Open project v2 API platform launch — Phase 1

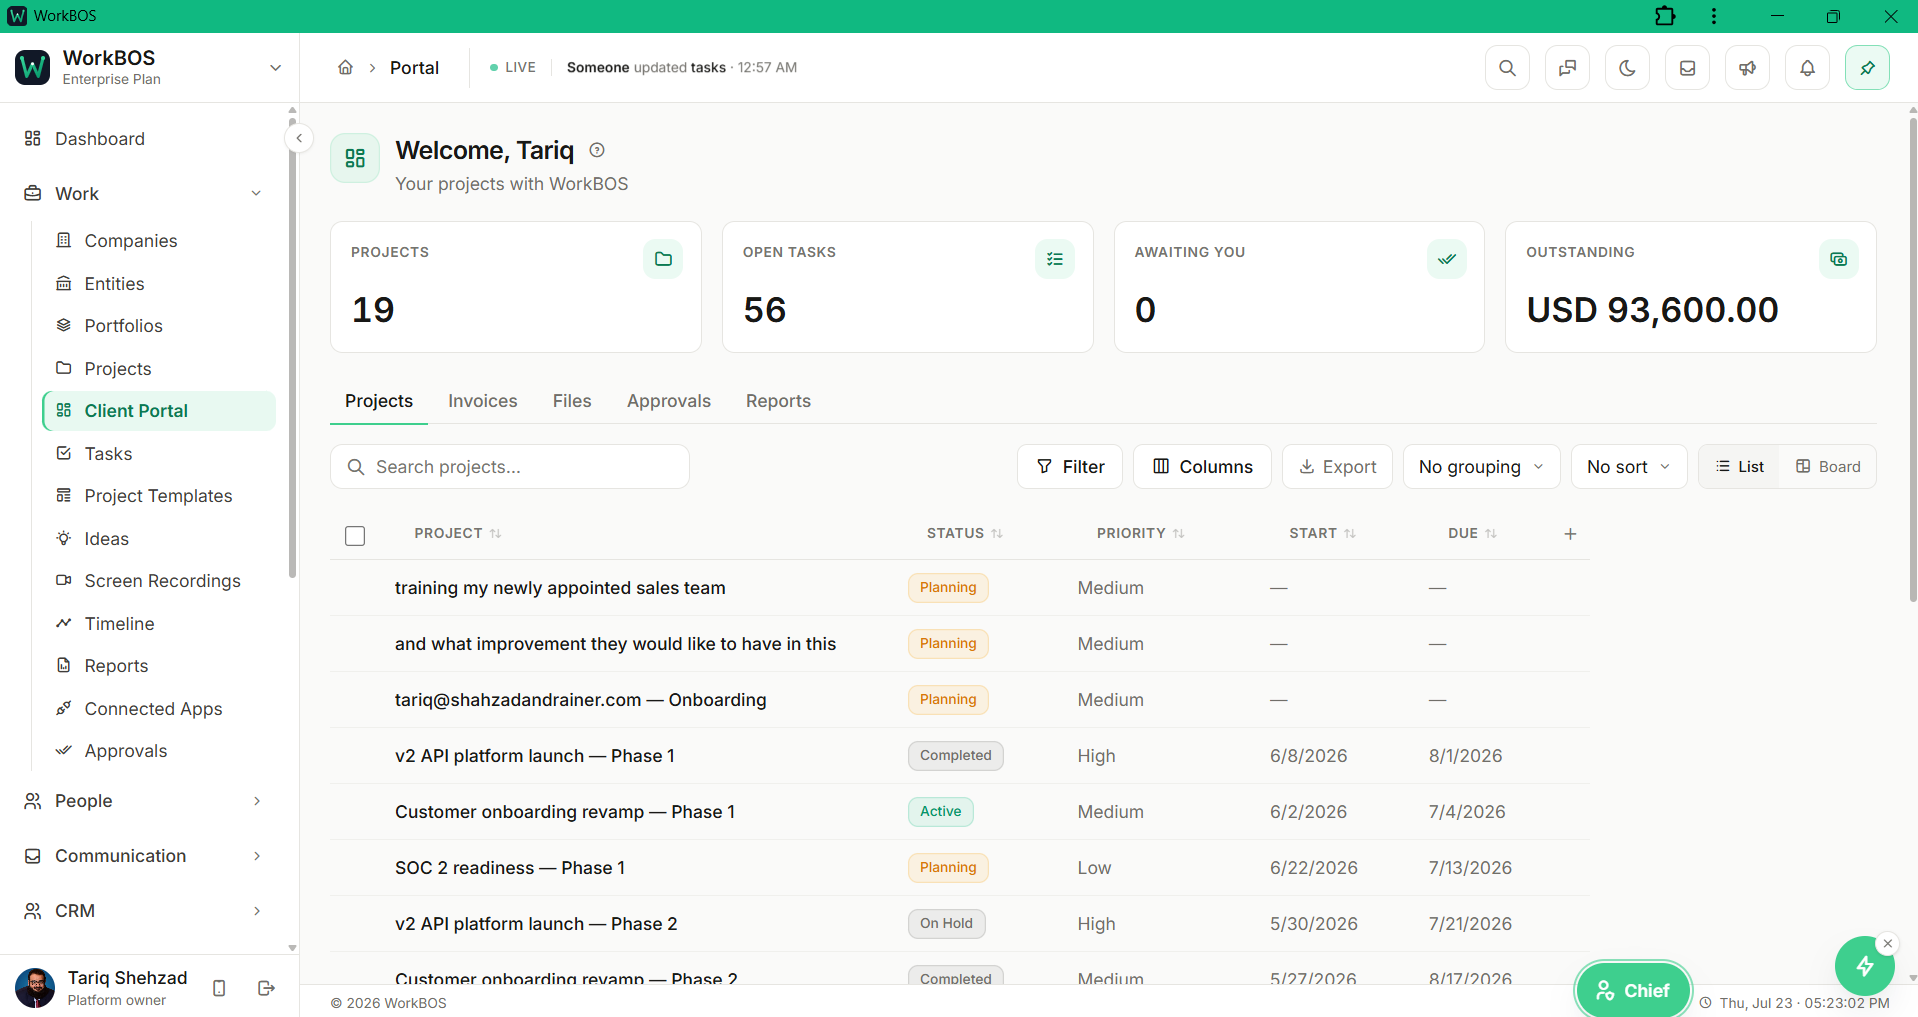pos(535,756)
